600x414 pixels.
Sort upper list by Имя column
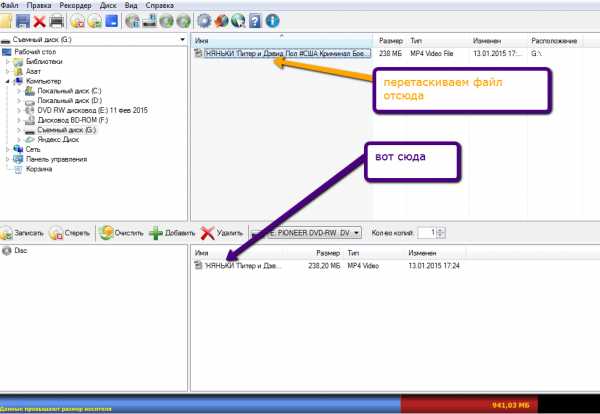click(x=281, y=41)
